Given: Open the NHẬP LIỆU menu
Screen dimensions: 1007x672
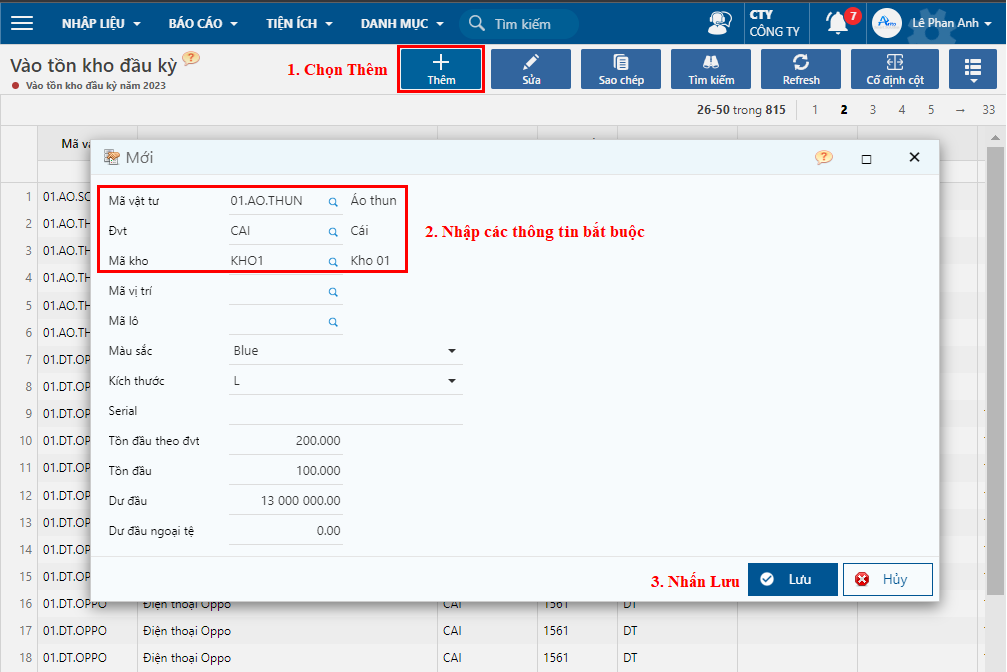Looking at the screenshot, I should tap(101, 23).
